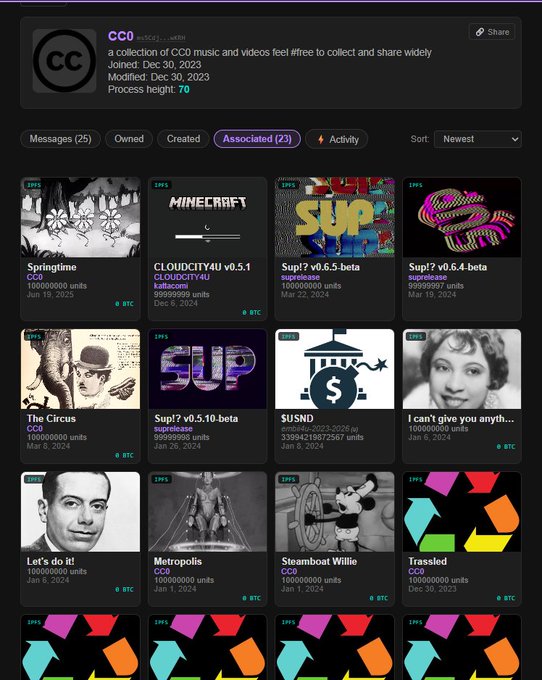Open the Trassled recycle arrows thumbnail
Screen dimensions: 542x680
[462, 512]
